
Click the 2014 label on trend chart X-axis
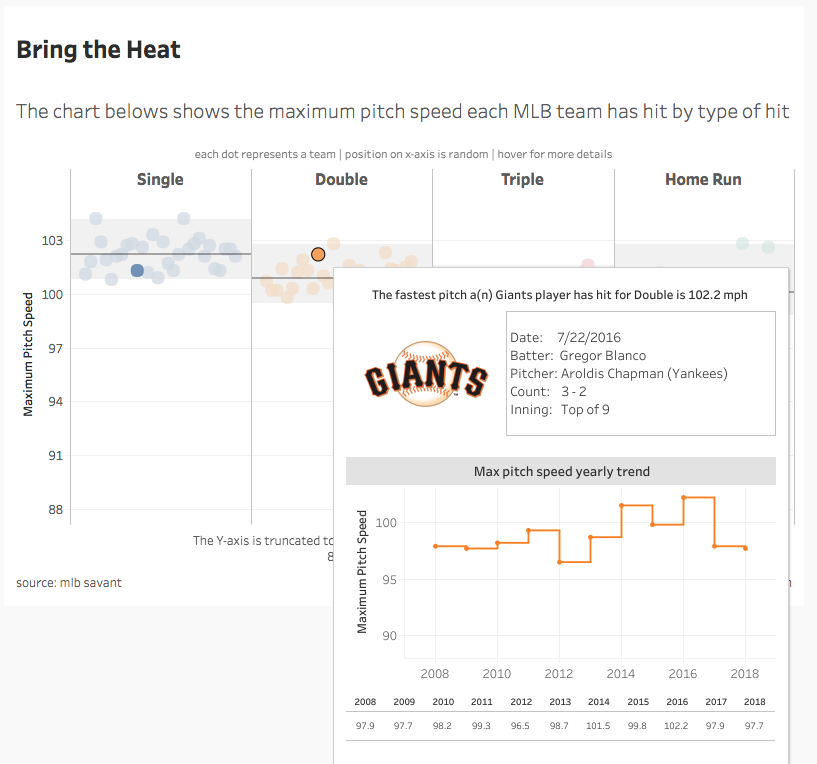click(x=621, y=674)
